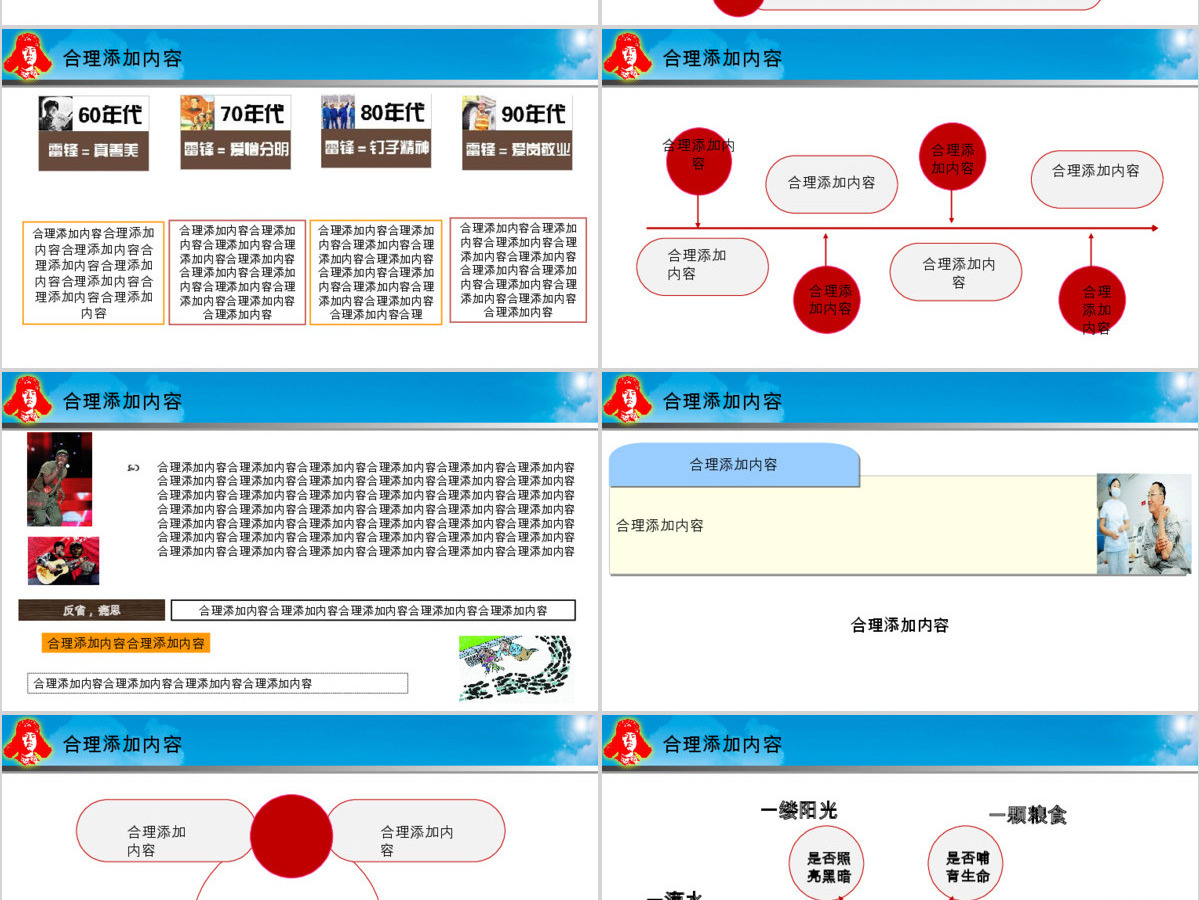Select the Lei Feng icon on the concert photos slide
Image resolution: width=1200 pixels, height=900 pixels.
tap(27, 399)
